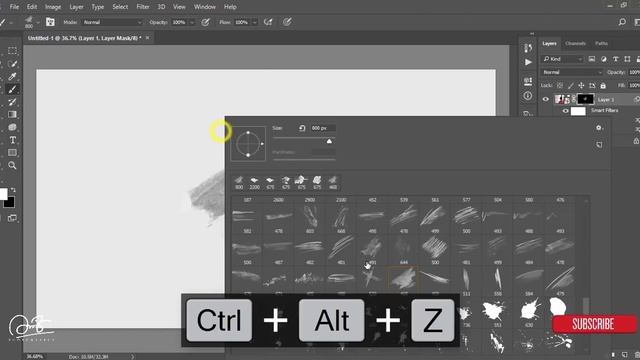
Task: Open the Brush Settings panel icon
Action: click(x=50, y=22)
